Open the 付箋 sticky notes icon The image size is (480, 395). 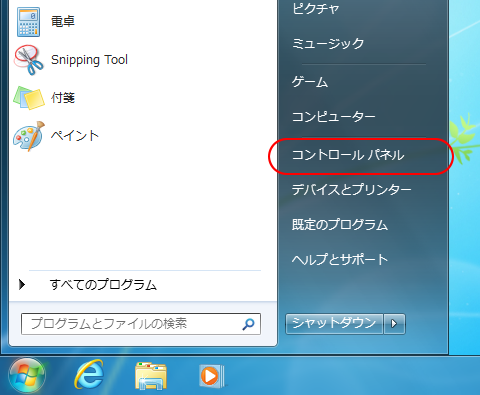[29, 98]
